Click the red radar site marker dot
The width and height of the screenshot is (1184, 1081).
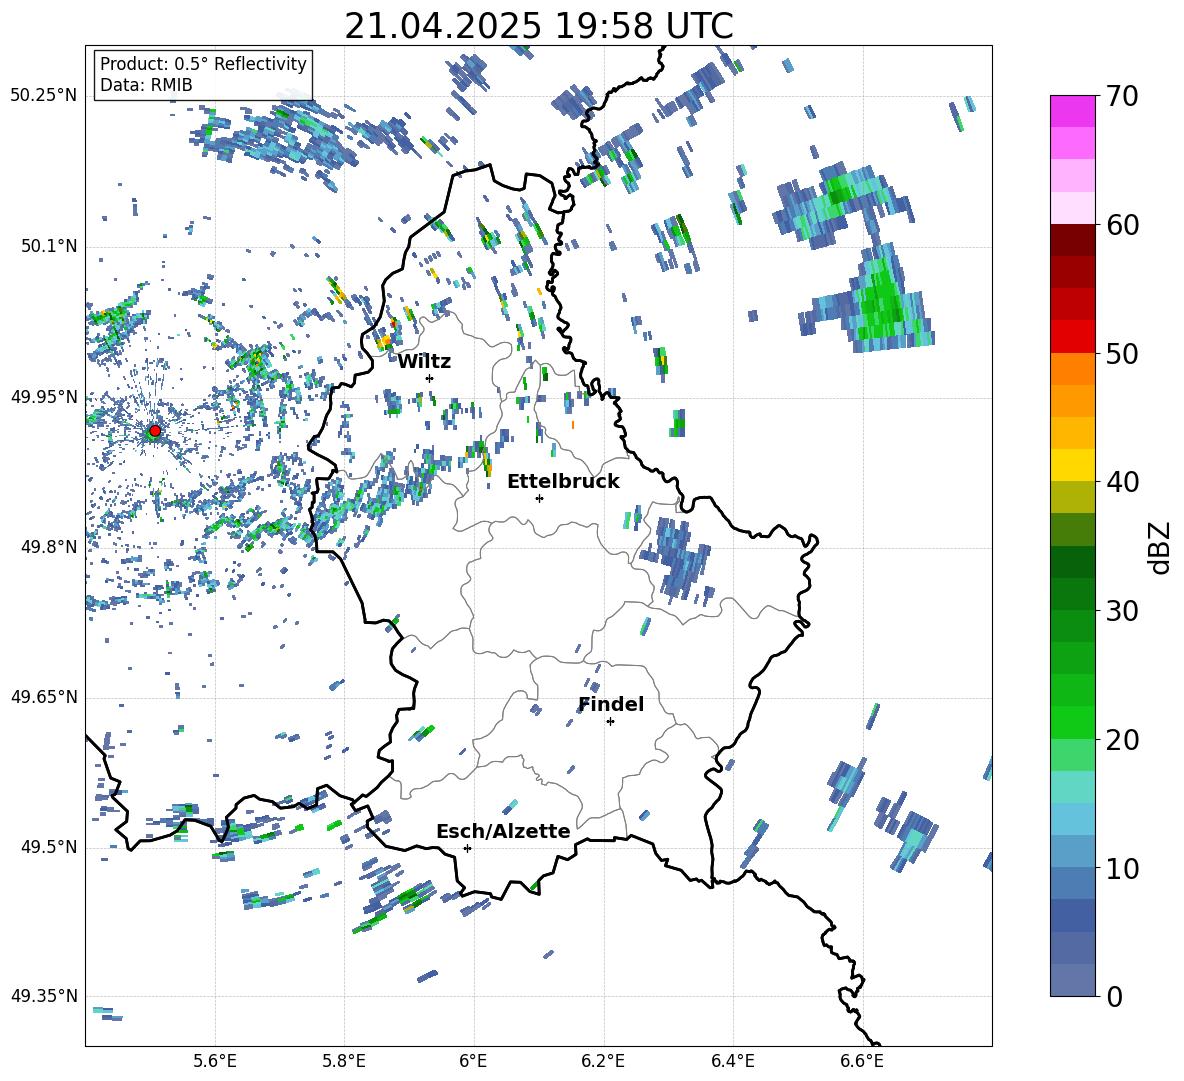coord(155,431)
